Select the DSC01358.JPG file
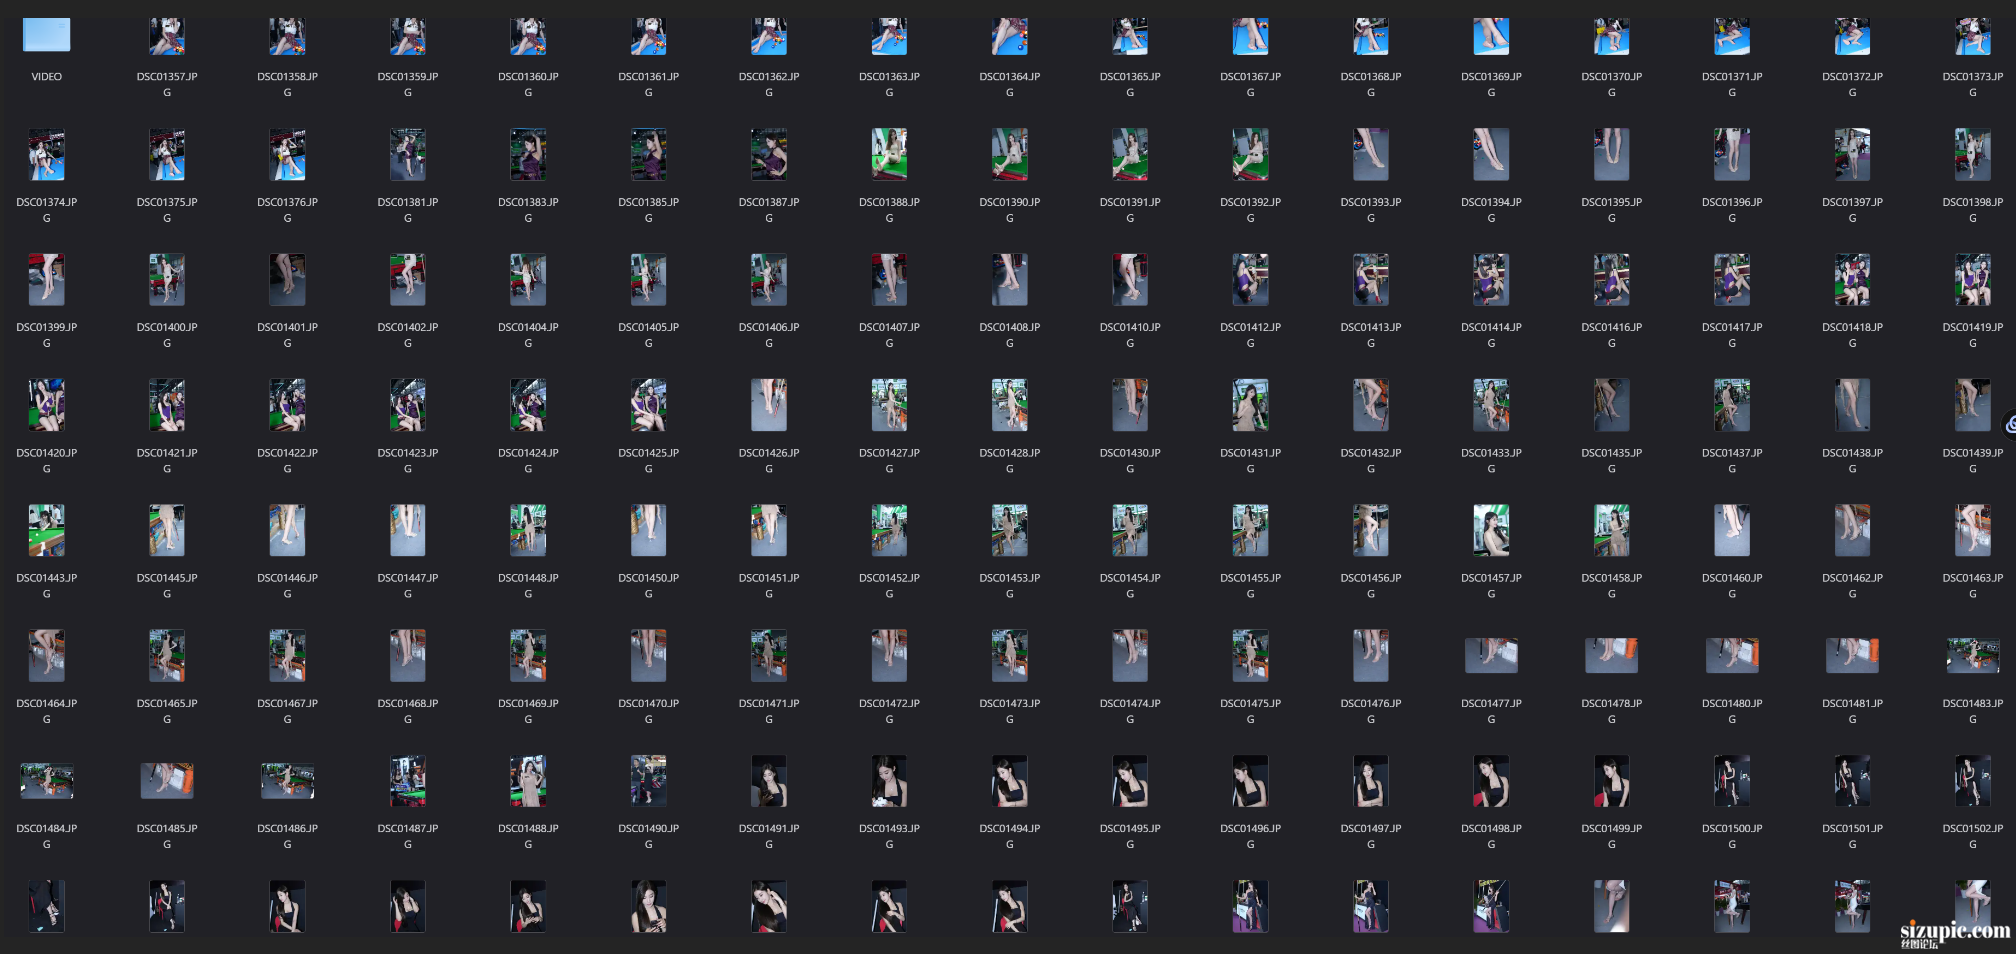This screenshot has width=2016, height=954. point(287,36)
